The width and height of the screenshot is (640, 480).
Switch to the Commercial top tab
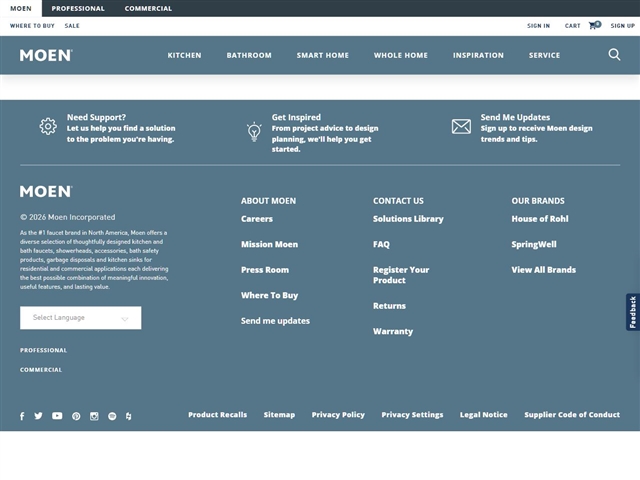(x=148, y=8)
